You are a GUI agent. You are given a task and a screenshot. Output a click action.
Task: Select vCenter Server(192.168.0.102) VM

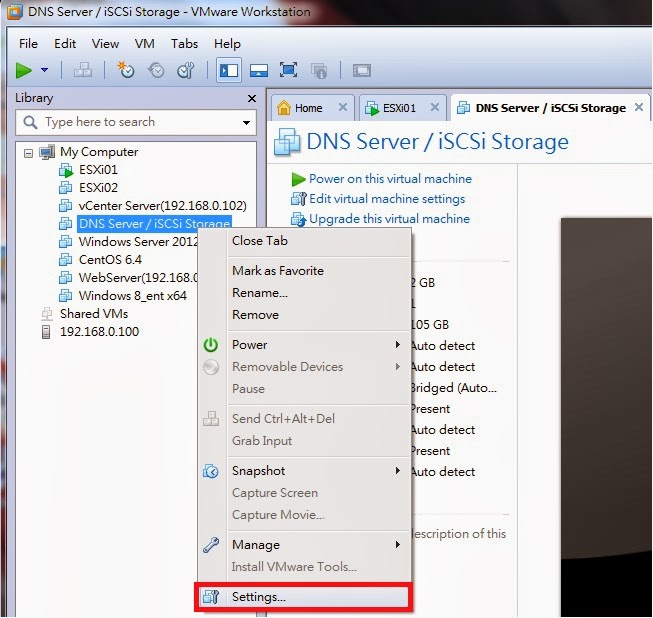[x=162, y=206]
